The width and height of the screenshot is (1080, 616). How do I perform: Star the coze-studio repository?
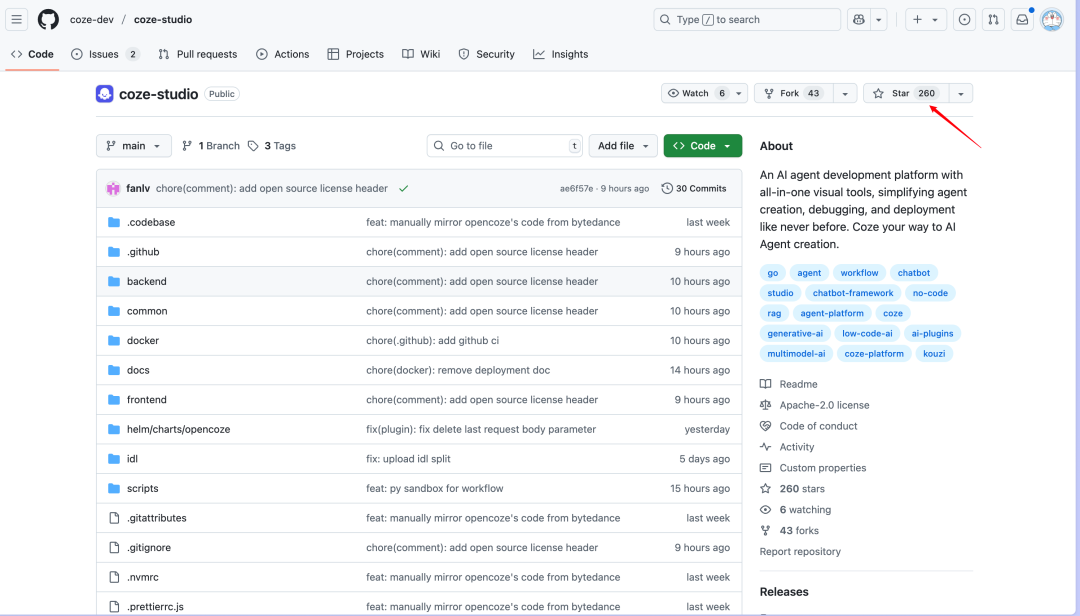pos(905,93)
